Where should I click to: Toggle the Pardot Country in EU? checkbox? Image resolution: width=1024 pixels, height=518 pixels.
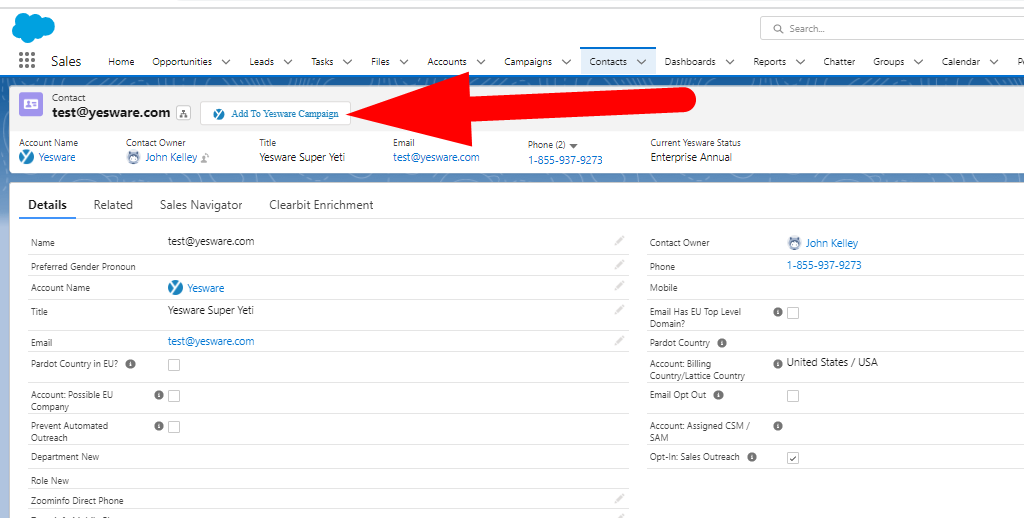pyautogui.click(x=174, y=365)
